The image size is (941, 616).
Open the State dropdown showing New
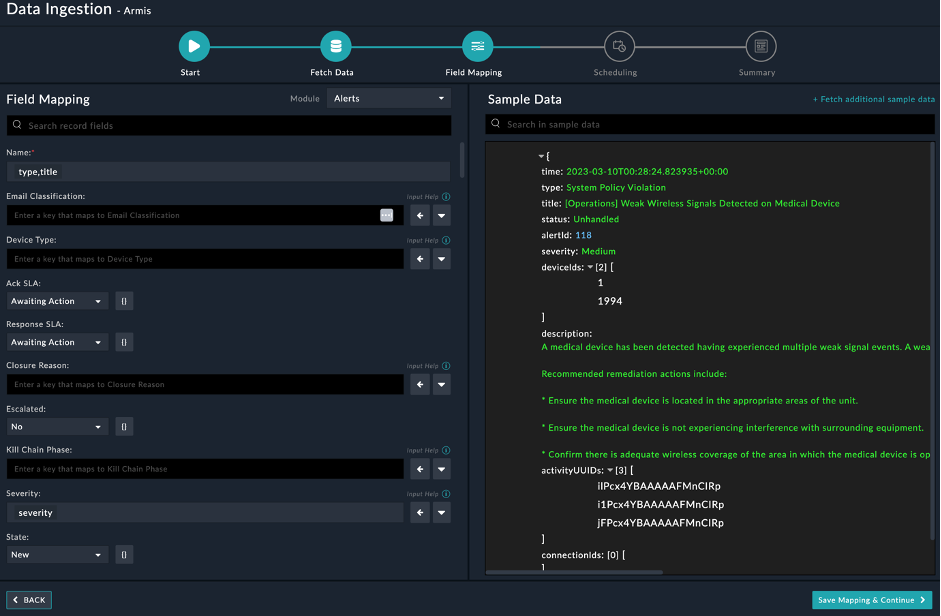coord(57,554)
